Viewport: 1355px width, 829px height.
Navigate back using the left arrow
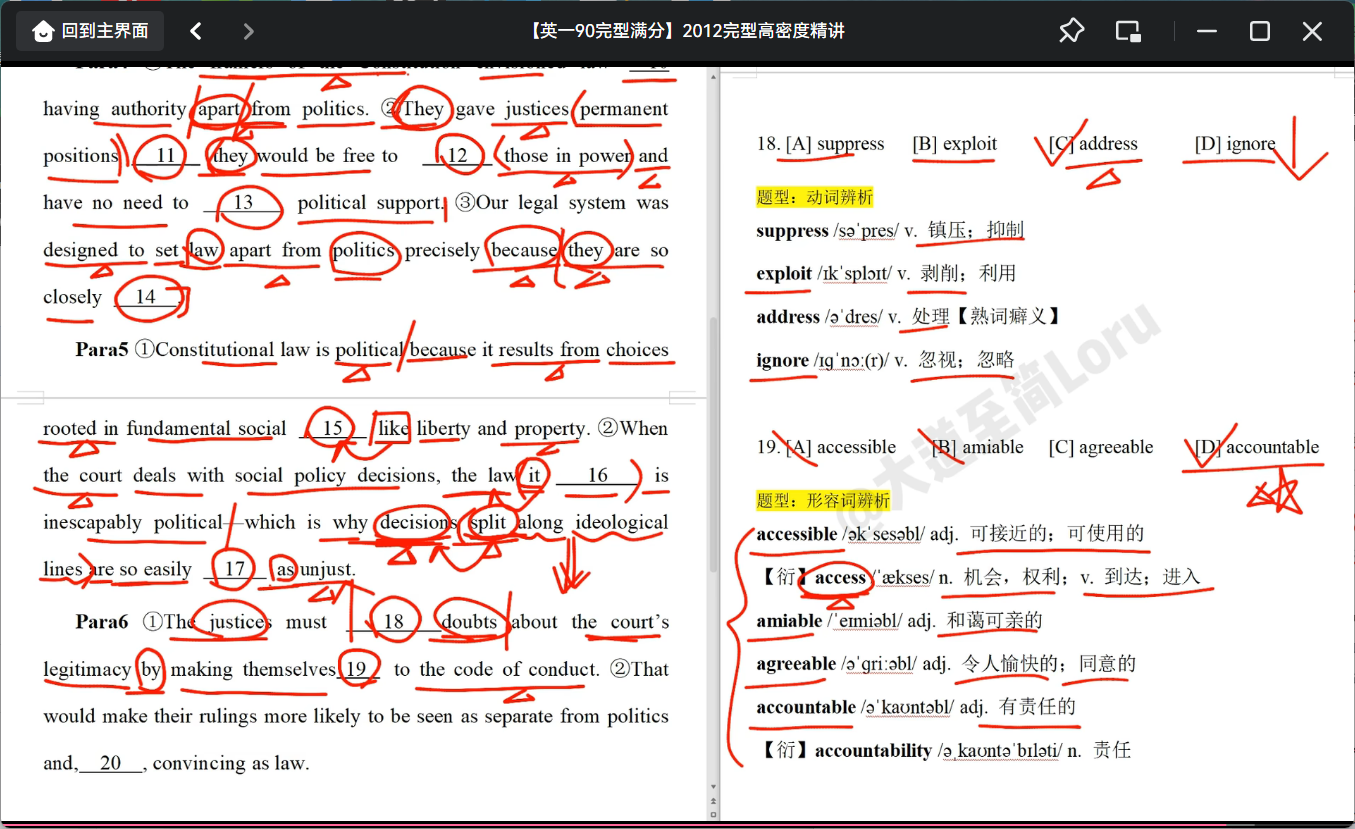(196, 30)
